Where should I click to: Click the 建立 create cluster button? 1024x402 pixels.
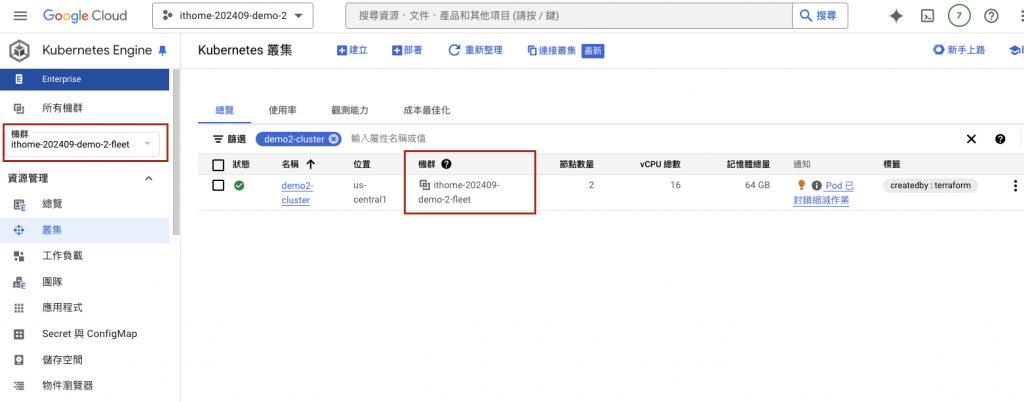[x=352, y=50]
